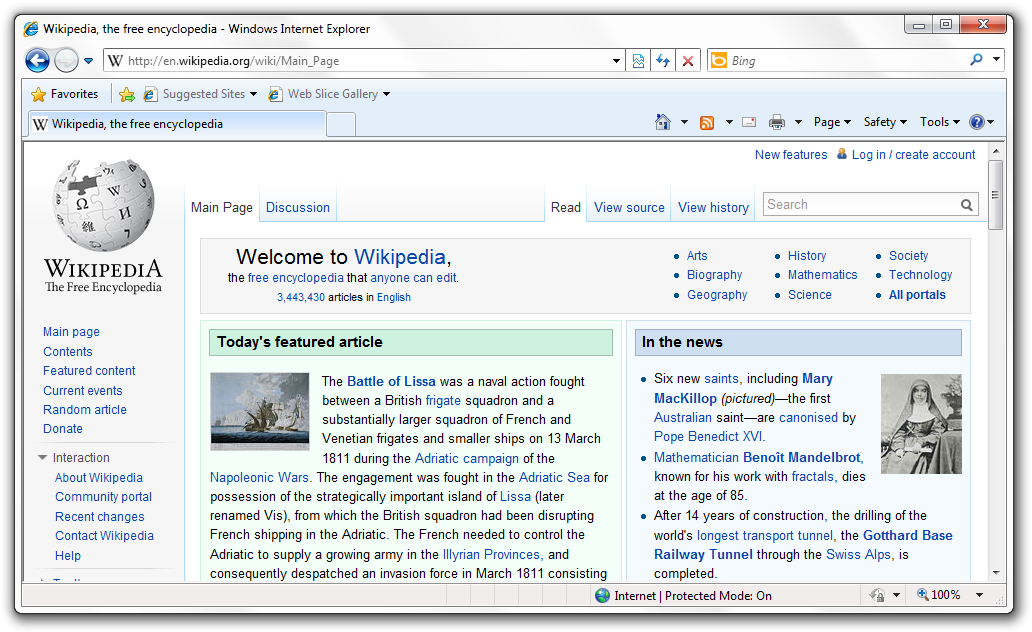Open the search provider dropdown arrow

pos(996,60)
